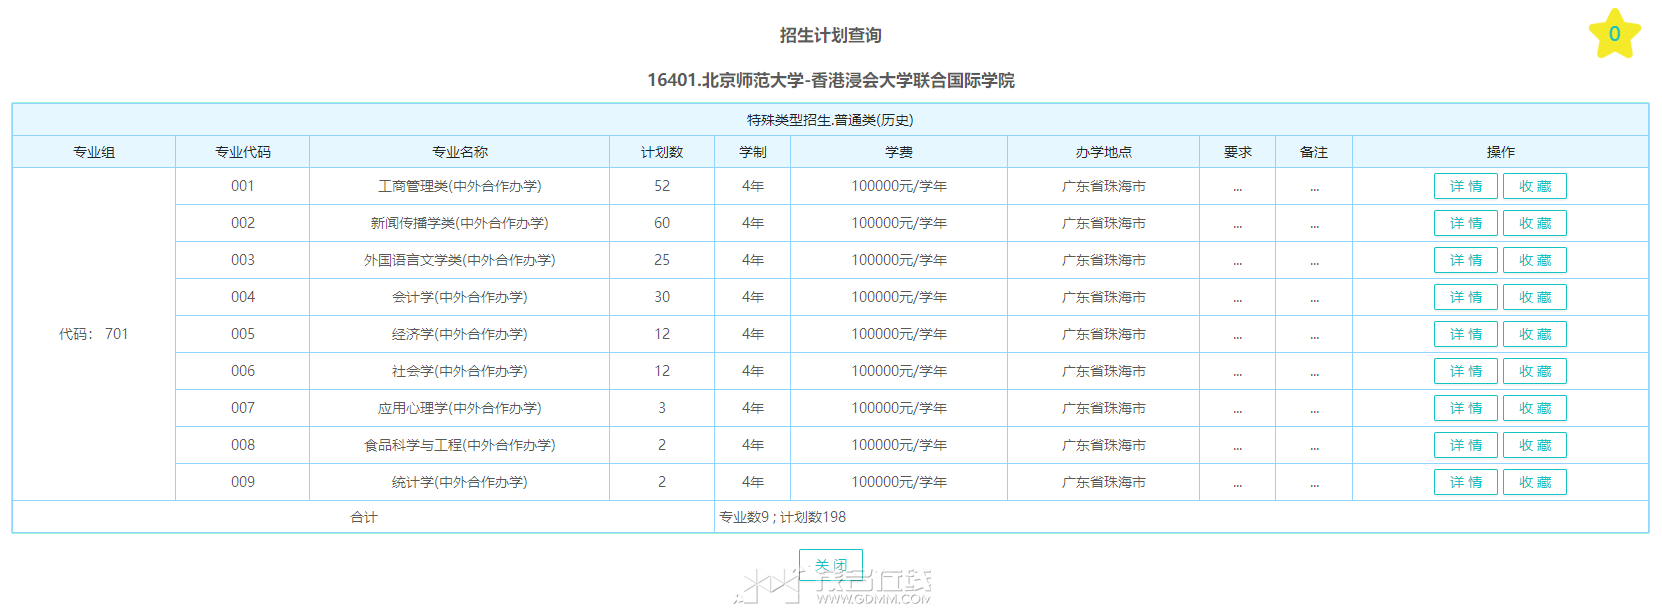Open 详情 for 经济学 row 005

pos(1466,334)
